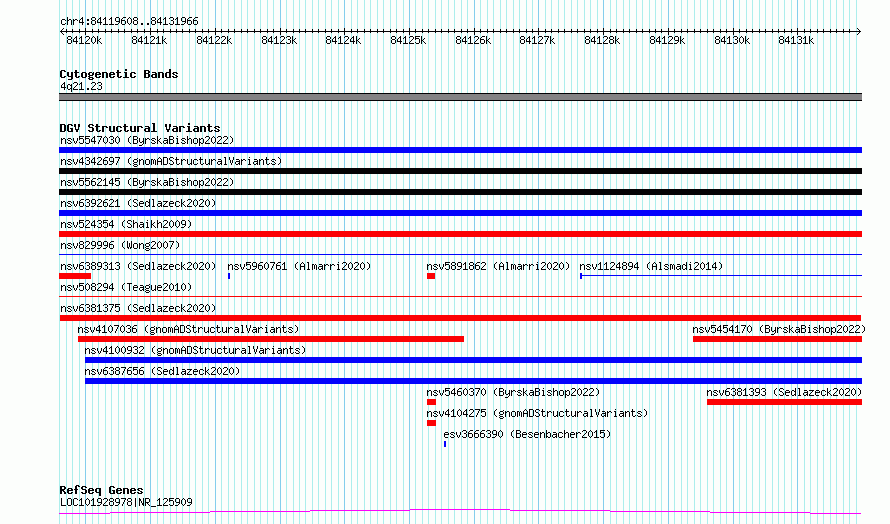Select the nsv6381393 (Sedlazeck2020) label
Screen dimensions: 890x524
tap(784, 392)
